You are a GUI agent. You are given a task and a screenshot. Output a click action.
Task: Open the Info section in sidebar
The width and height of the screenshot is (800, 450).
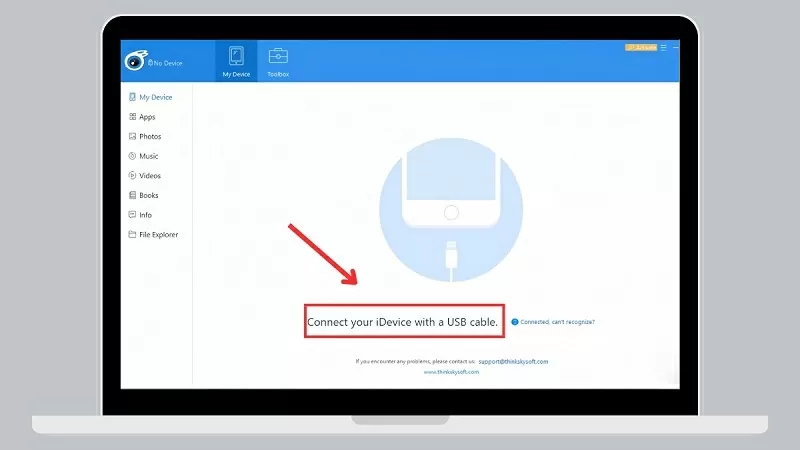[x=145, y=215]
